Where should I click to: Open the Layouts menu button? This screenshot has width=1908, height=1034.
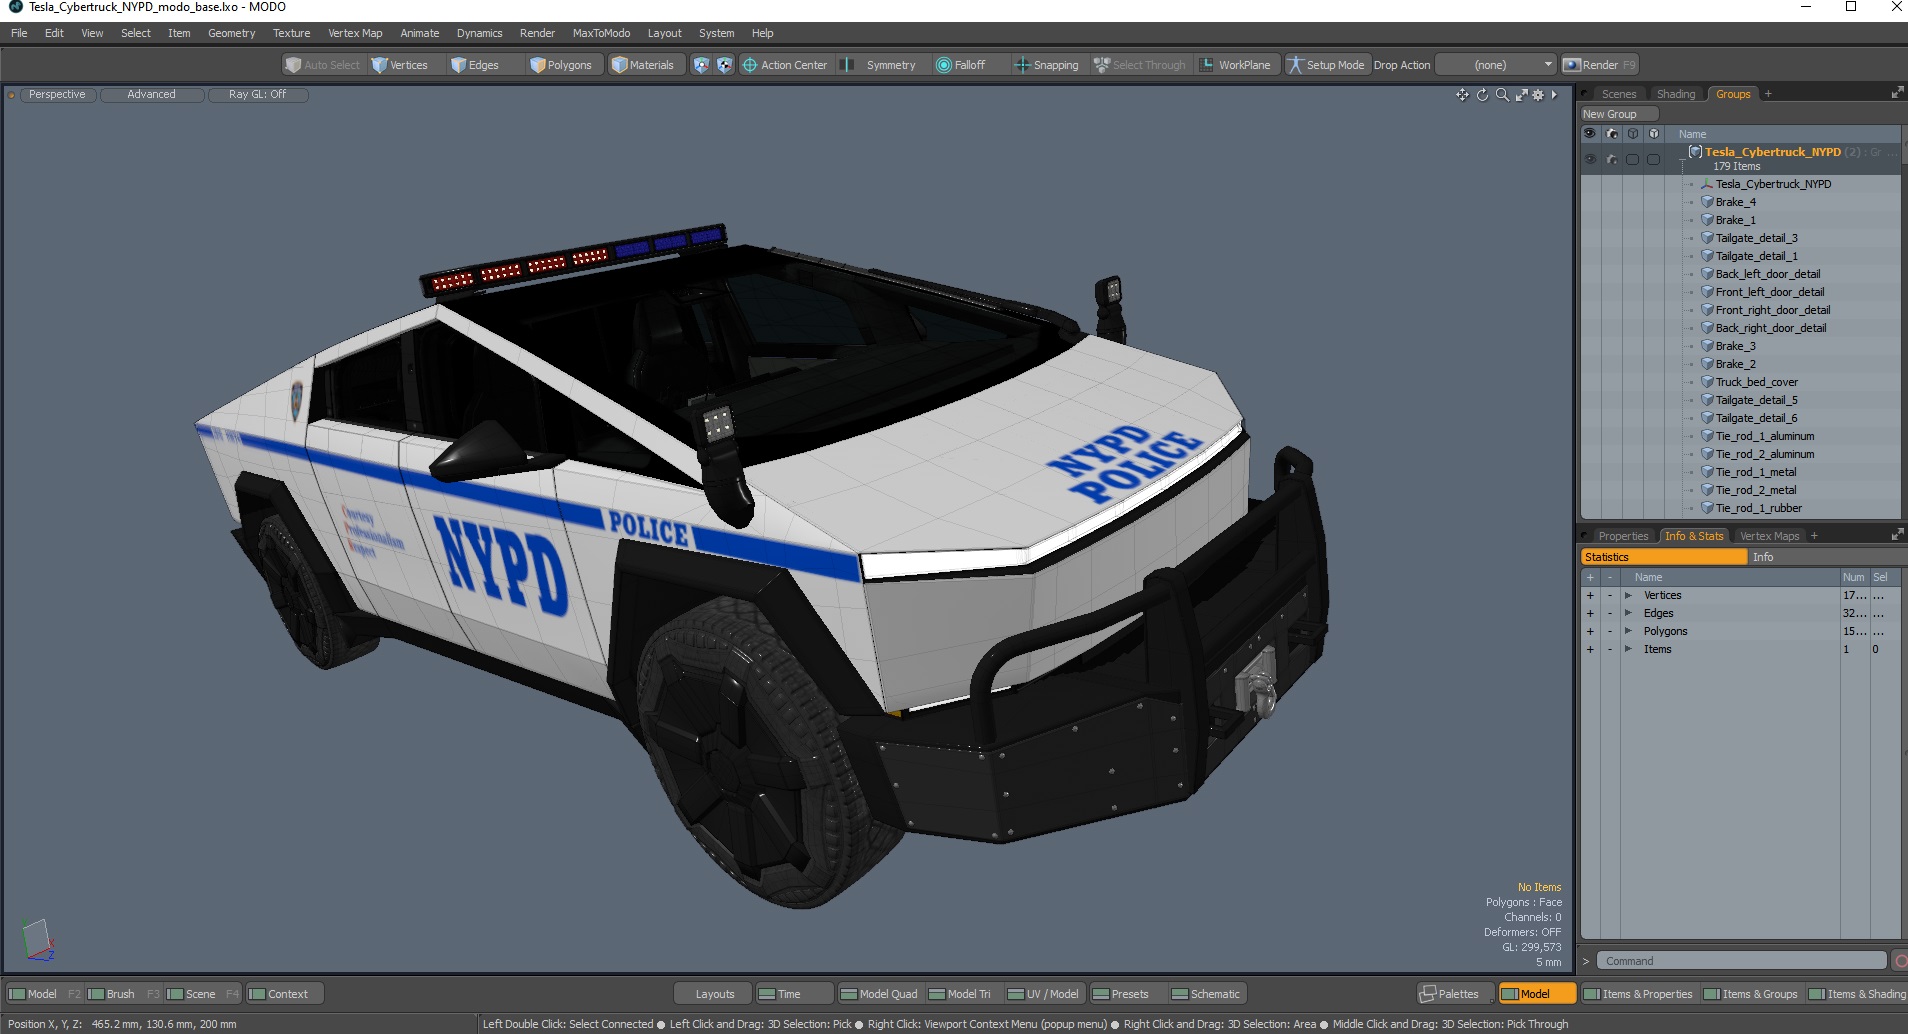[x=714, y=994]
